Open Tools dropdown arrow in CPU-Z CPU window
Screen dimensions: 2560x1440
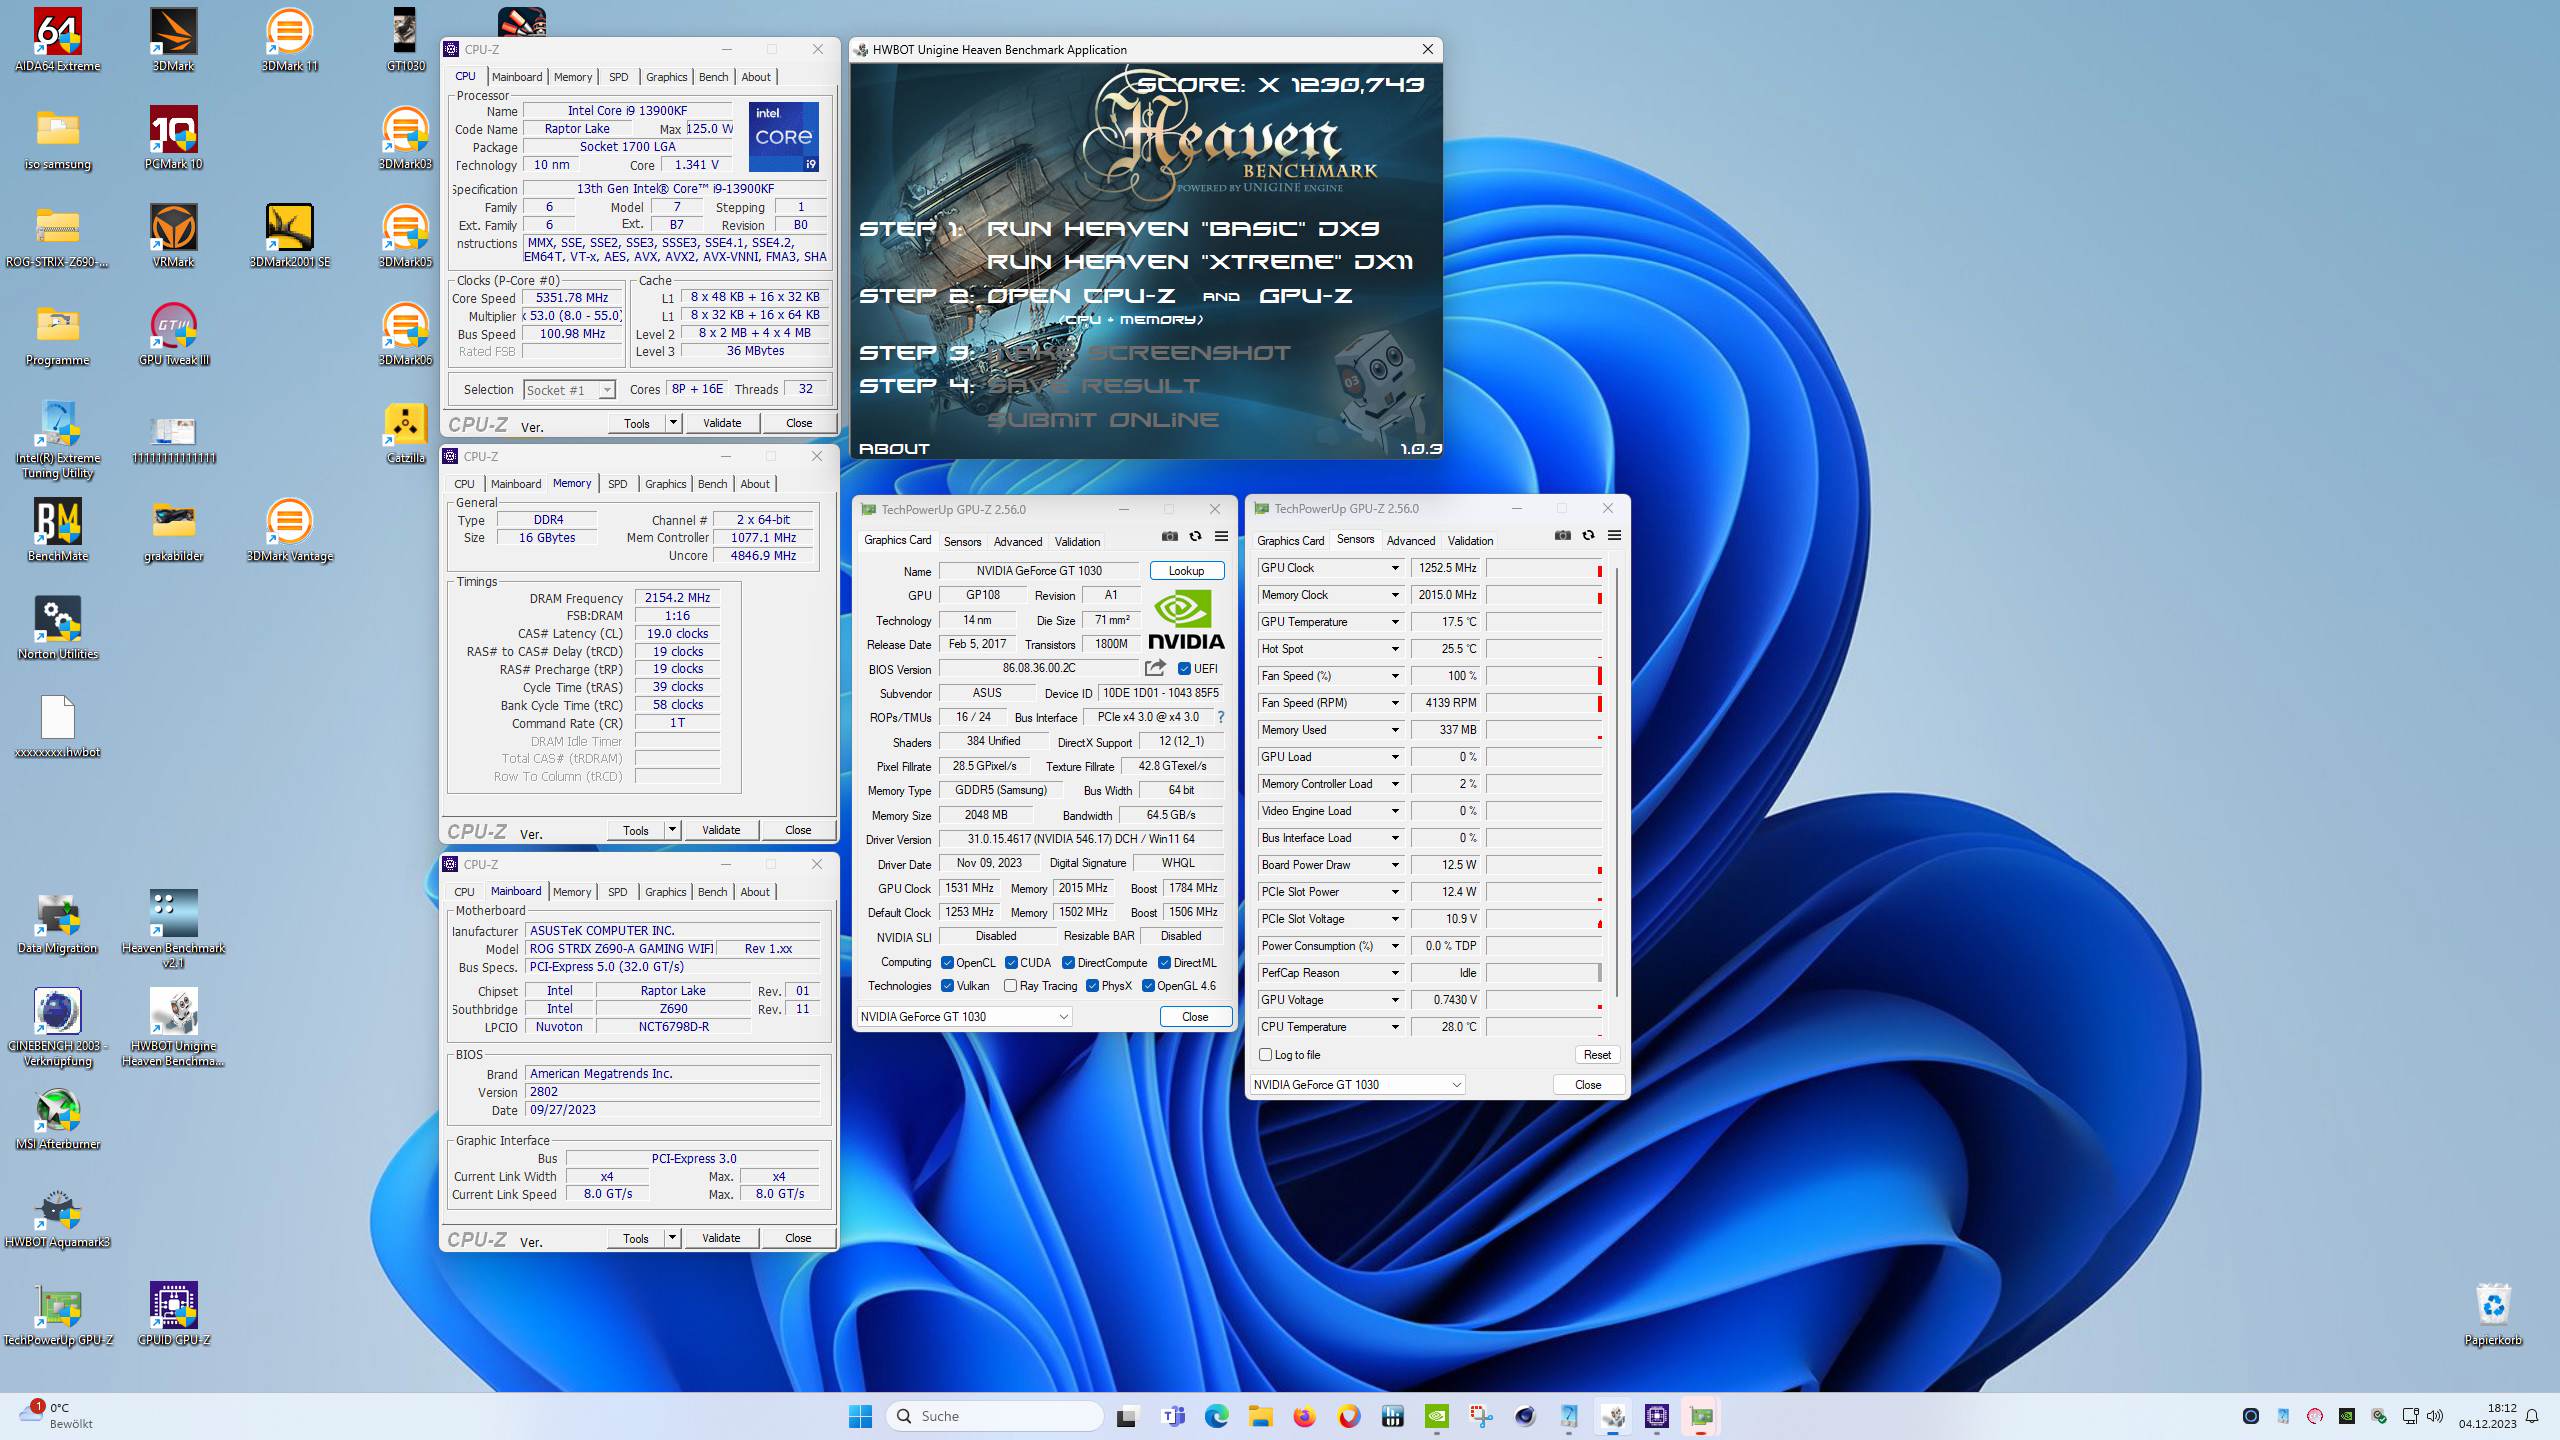[673, 423]
